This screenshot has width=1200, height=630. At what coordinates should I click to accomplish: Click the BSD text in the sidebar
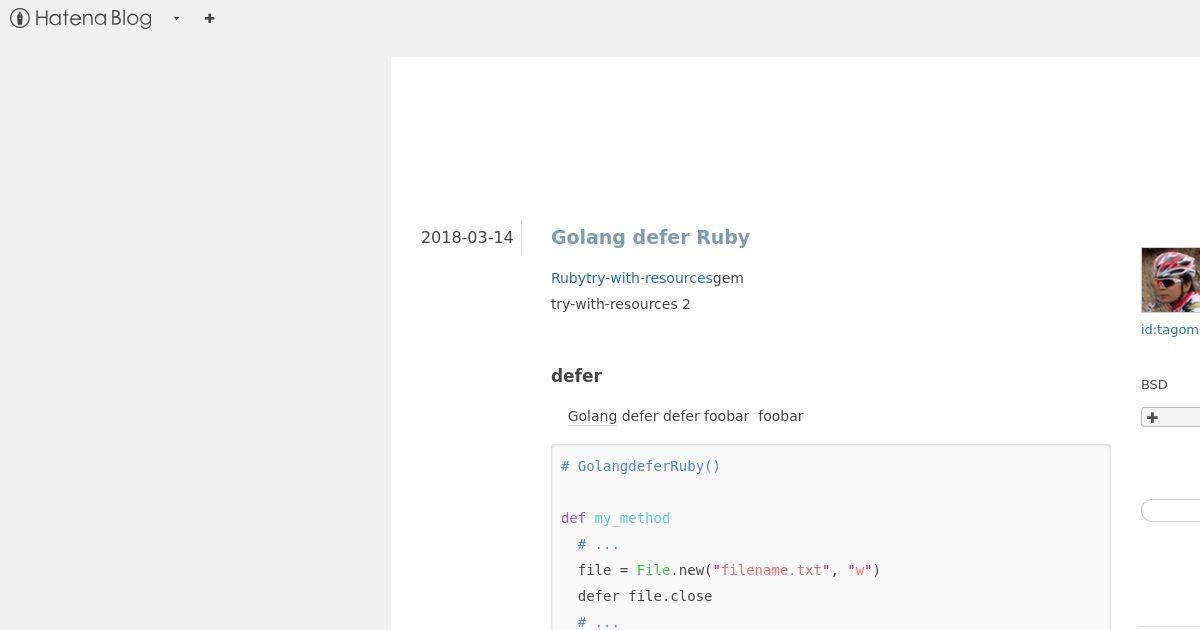click(1154, 384)
